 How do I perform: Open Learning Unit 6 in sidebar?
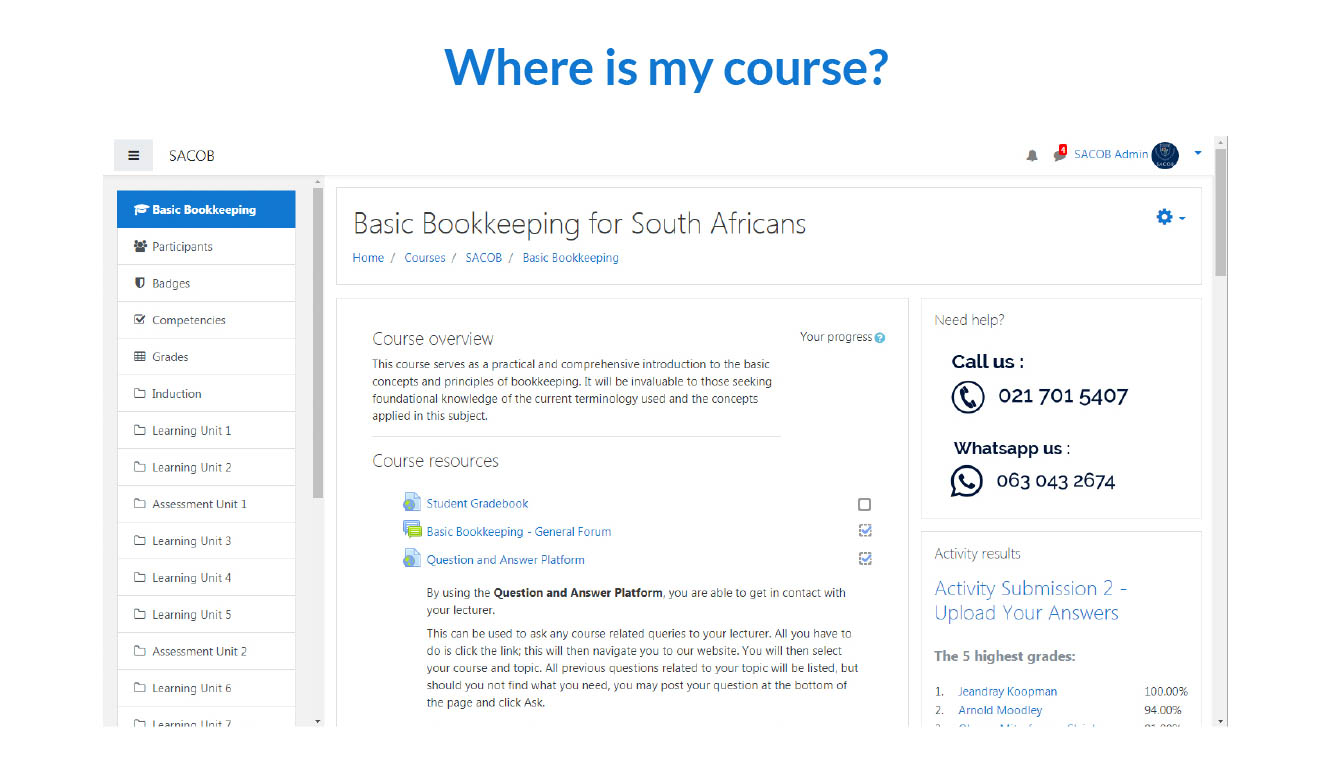206,688
